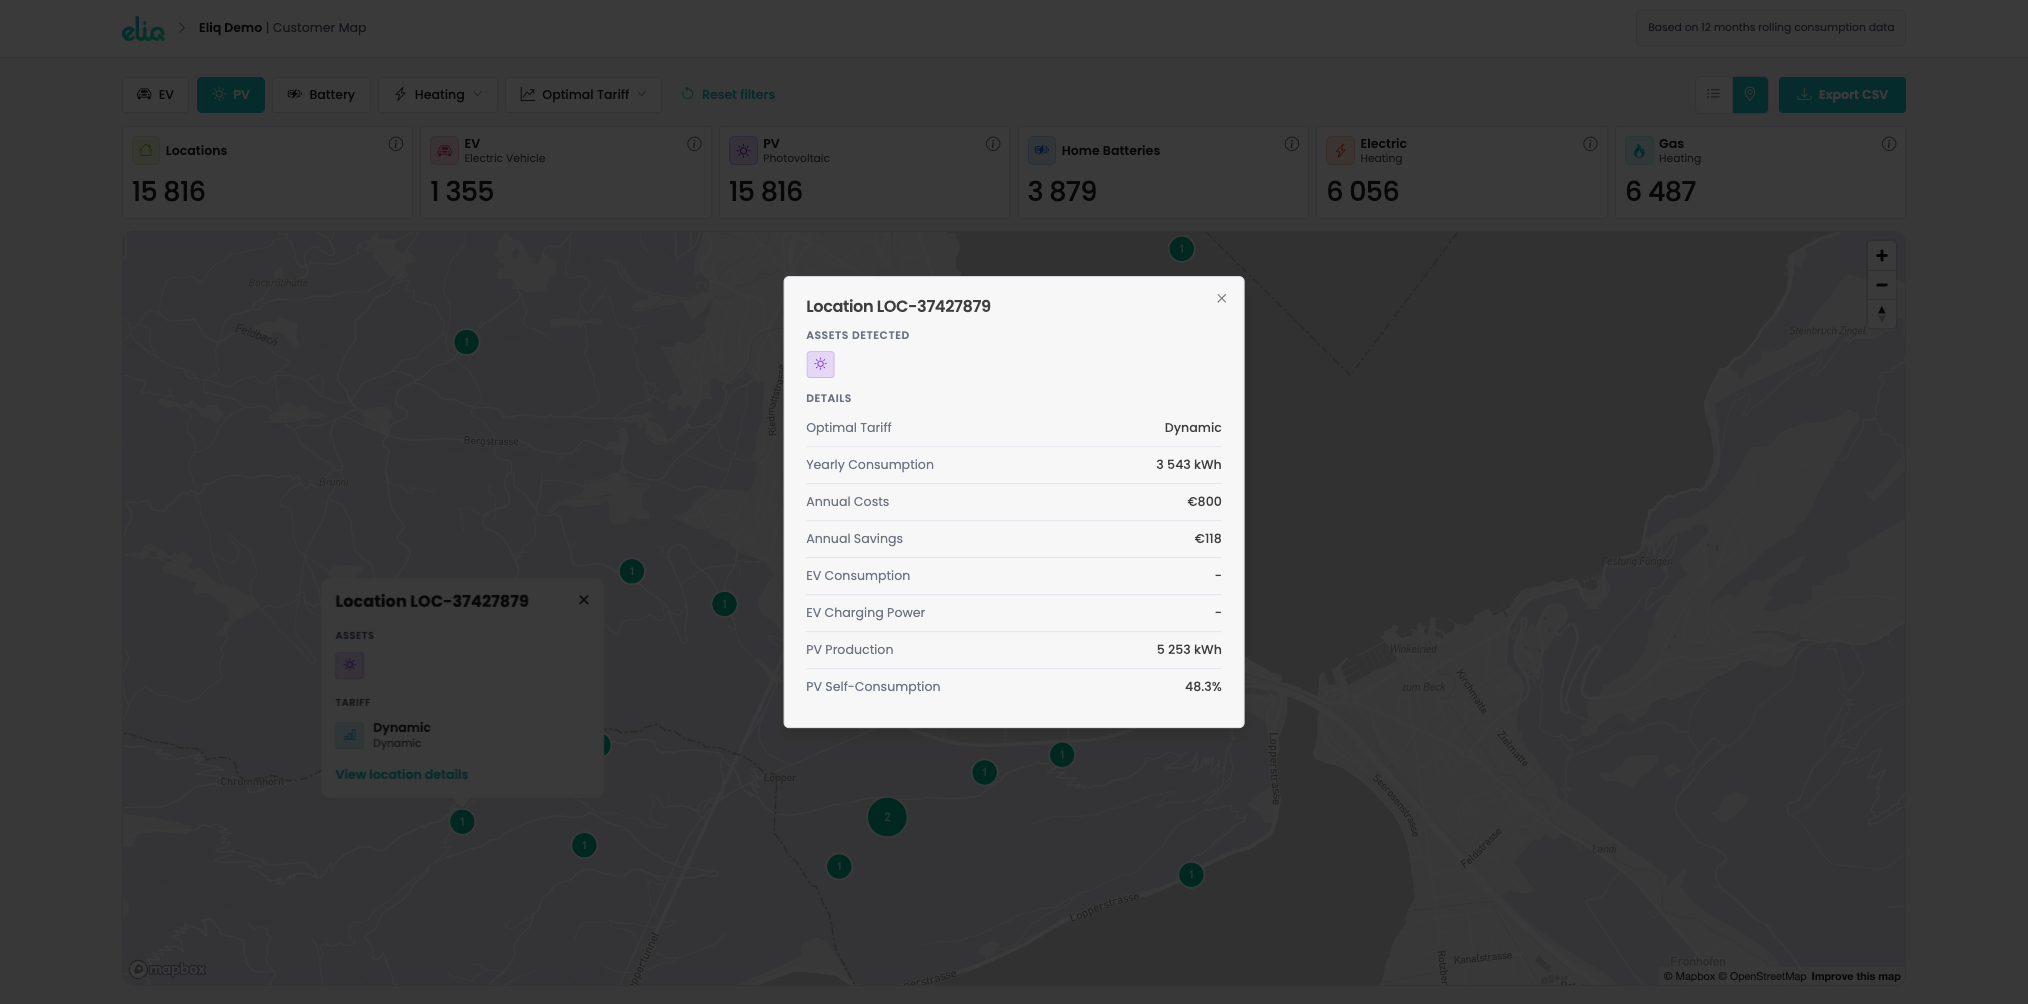Click the PV sun icon in stats card
The width and height of the screenshot is (2028, 1004).
click(x=743, y=151)
